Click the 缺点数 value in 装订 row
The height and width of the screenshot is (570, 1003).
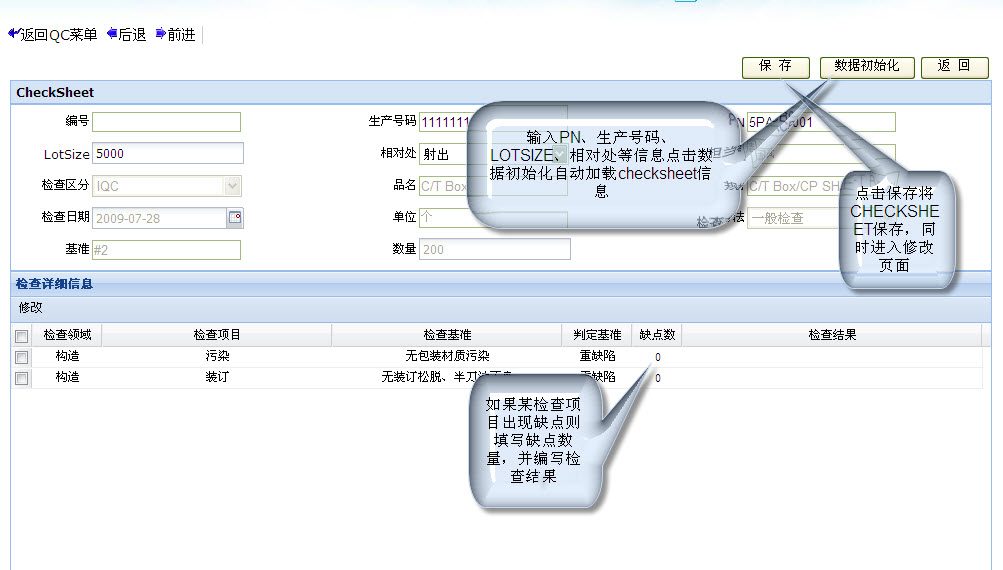(x=658, y=378)
